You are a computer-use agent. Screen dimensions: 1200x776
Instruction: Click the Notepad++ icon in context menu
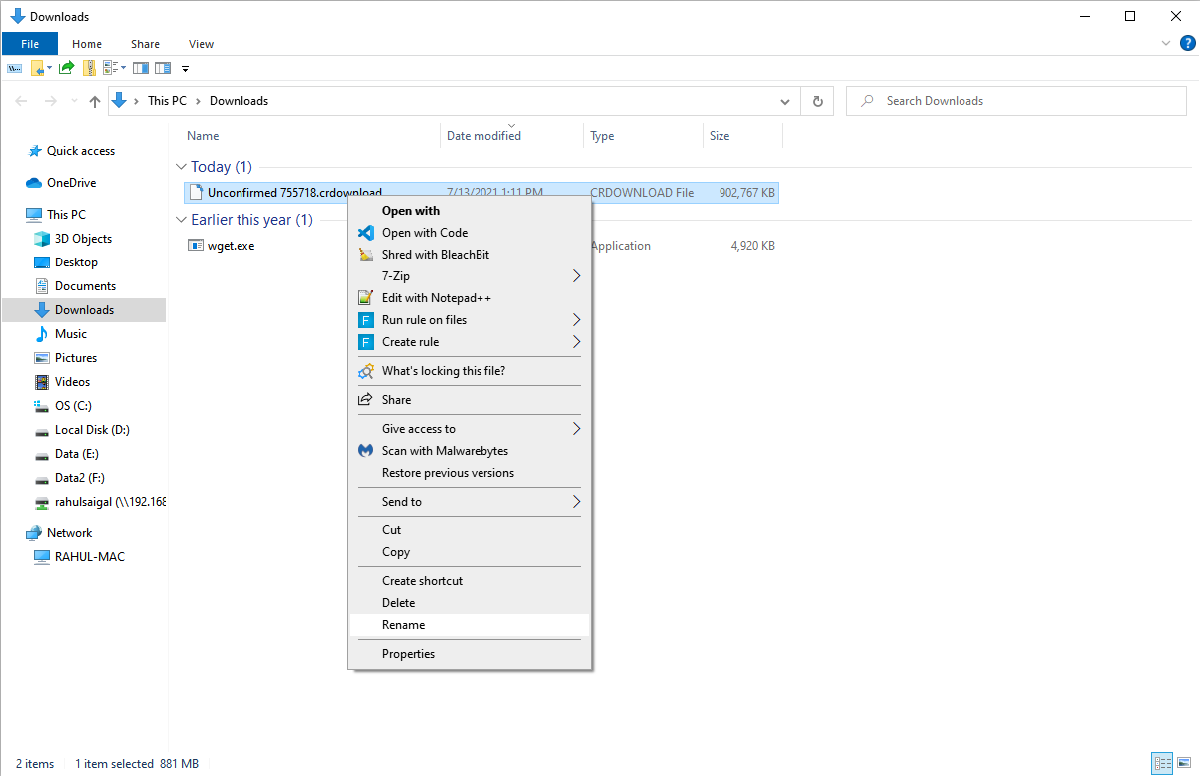tap(365, 298)
